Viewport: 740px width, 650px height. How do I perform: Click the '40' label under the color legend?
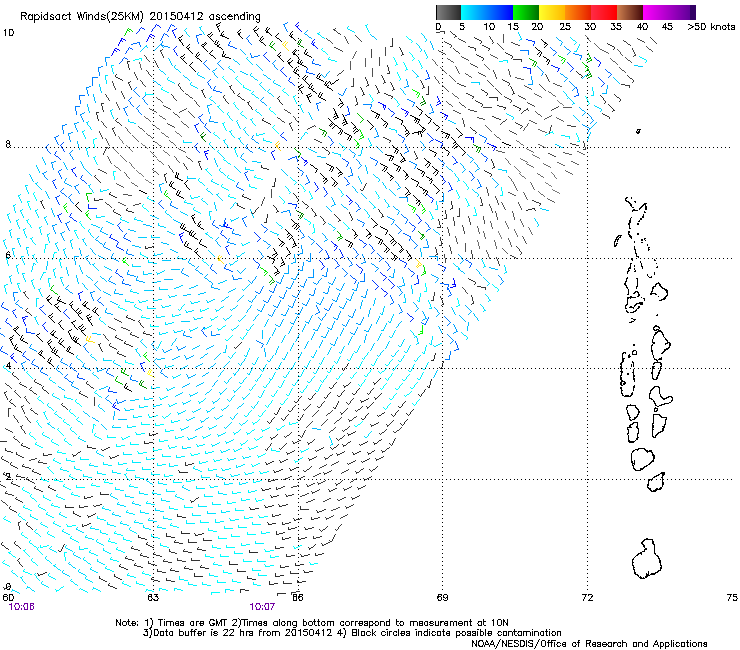(642, 27)
